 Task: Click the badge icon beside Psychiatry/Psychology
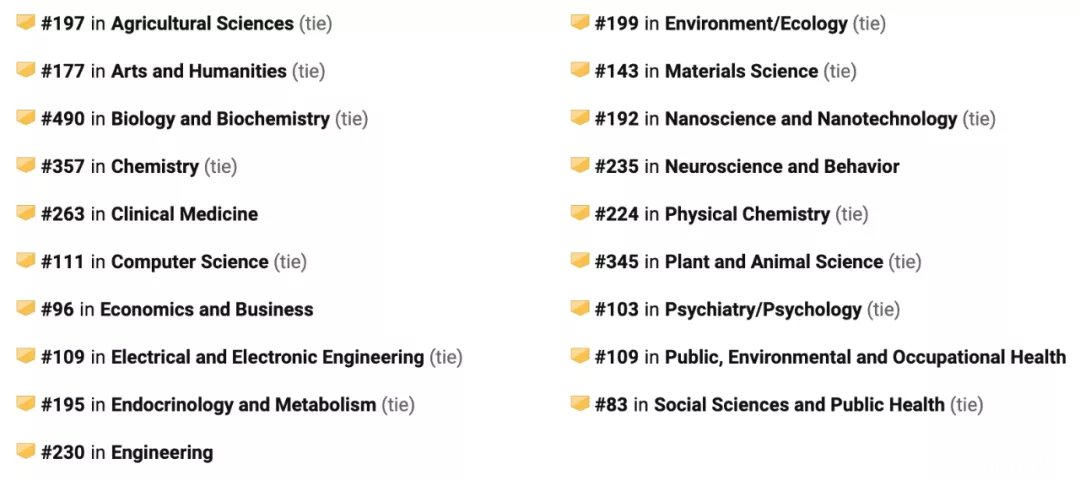pyautogui.click(x=579, y=309)
